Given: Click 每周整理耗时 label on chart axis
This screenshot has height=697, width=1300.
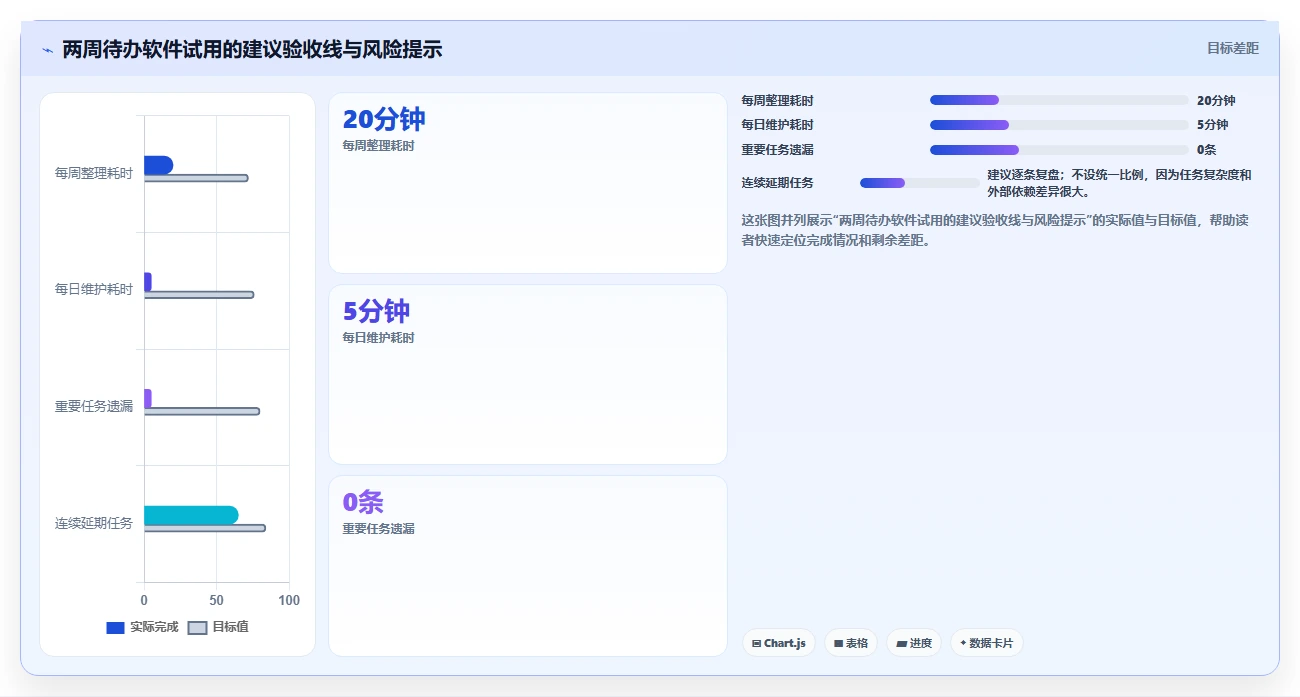Looking at the screenshot, I should (x=94, y=173).
